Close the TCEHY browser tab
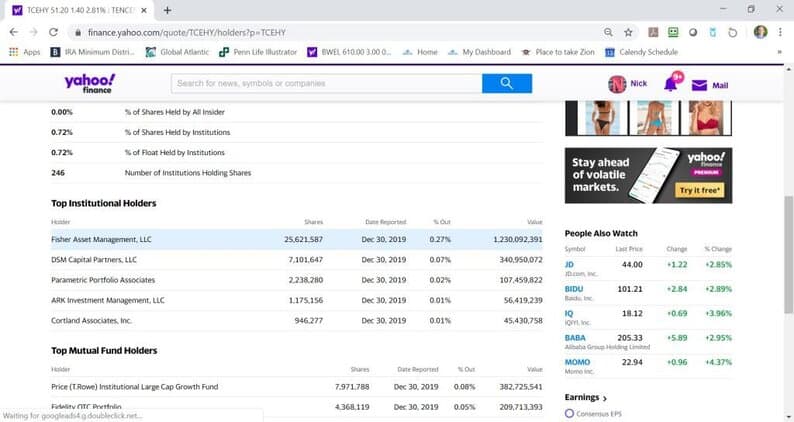The image size is (794, 422). pos(144,10)
